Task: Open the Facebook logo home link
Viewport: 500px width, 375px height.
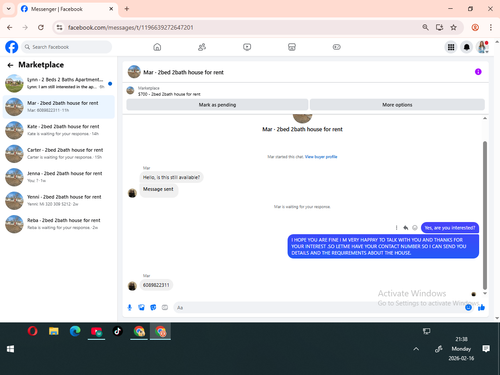Action: pos(12,47)
